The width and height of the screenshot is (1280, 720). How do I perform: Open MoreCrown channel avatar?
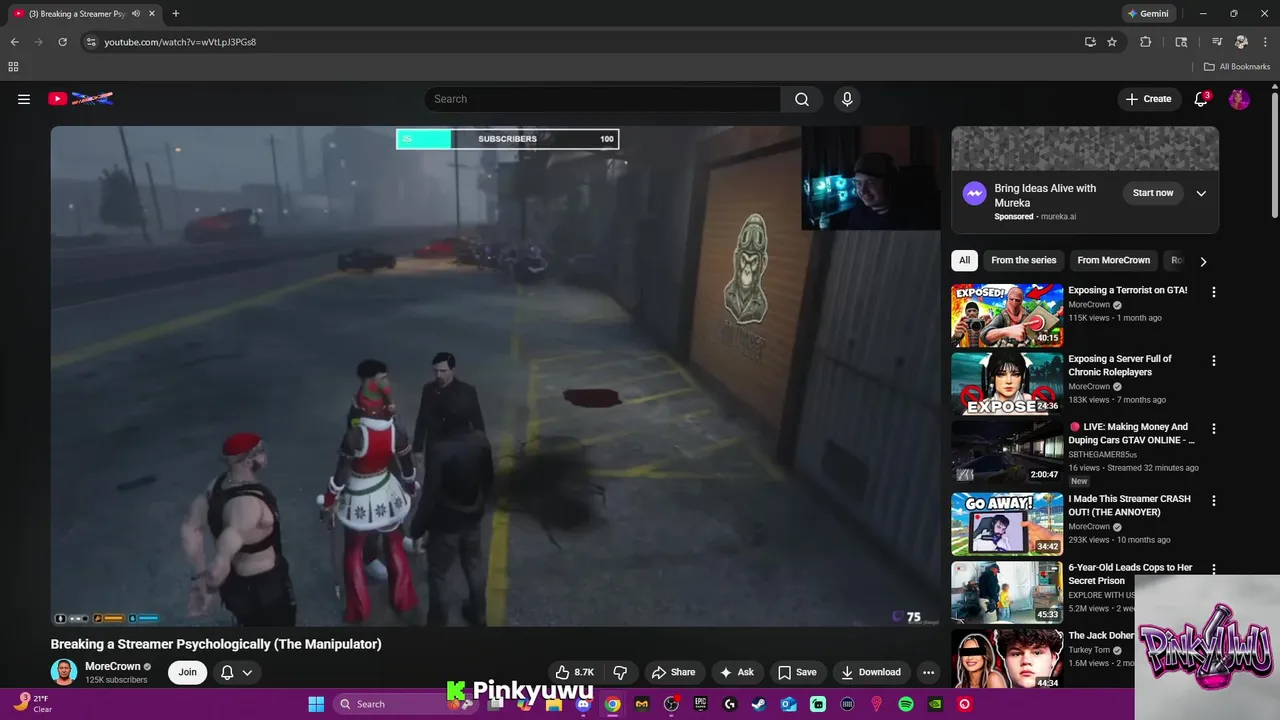[64, 672]
